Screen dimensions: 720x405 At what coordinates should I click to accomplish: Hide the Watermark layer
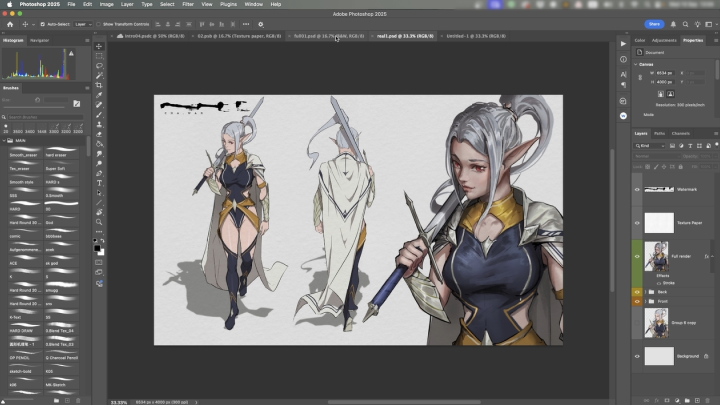coord(638,189)
